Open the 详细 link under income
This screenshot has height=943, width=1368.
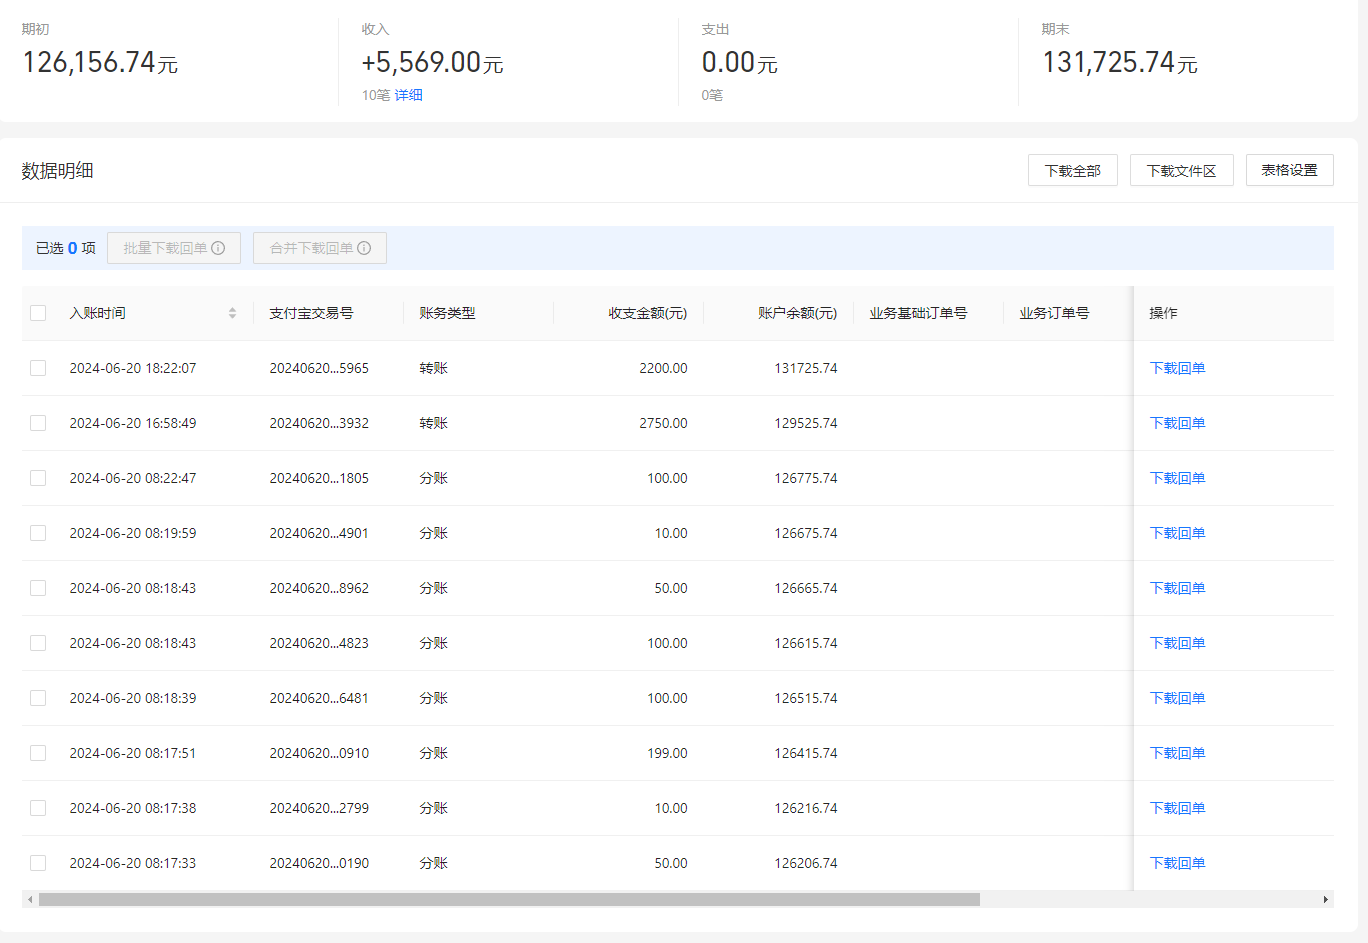click(408, 95)
